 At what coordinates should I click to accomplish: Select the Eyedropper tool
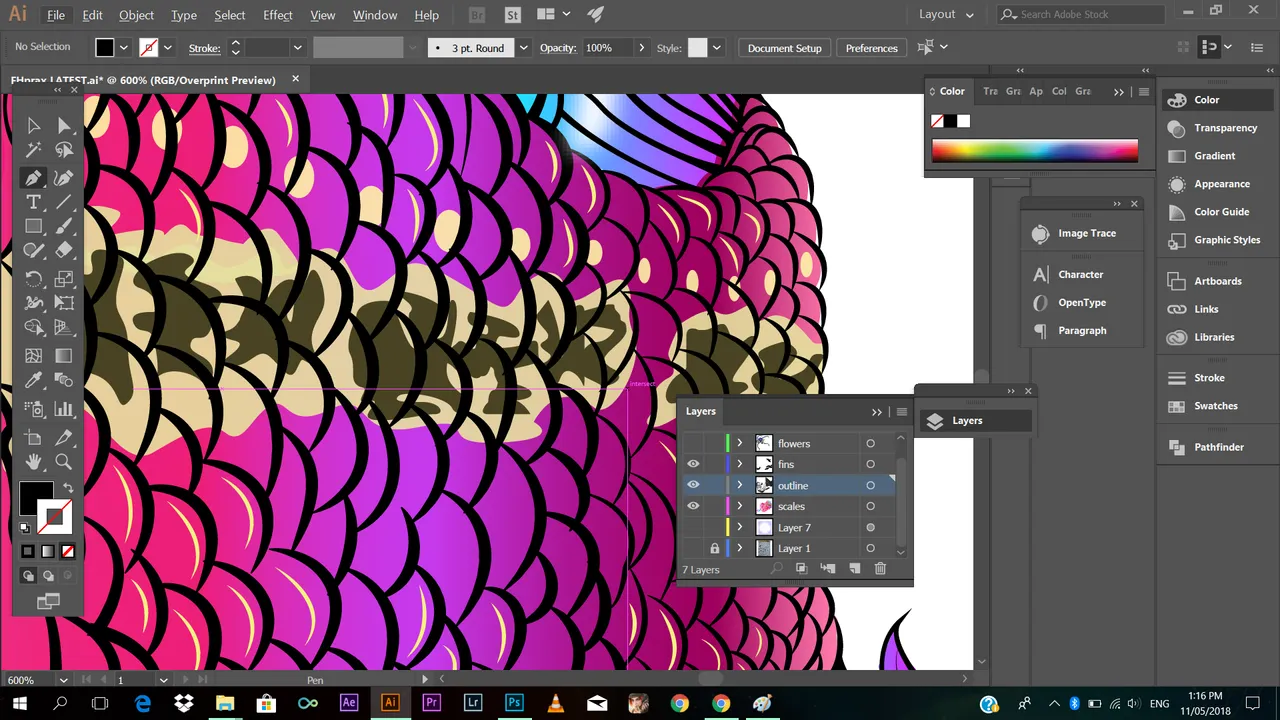(33, 380)
